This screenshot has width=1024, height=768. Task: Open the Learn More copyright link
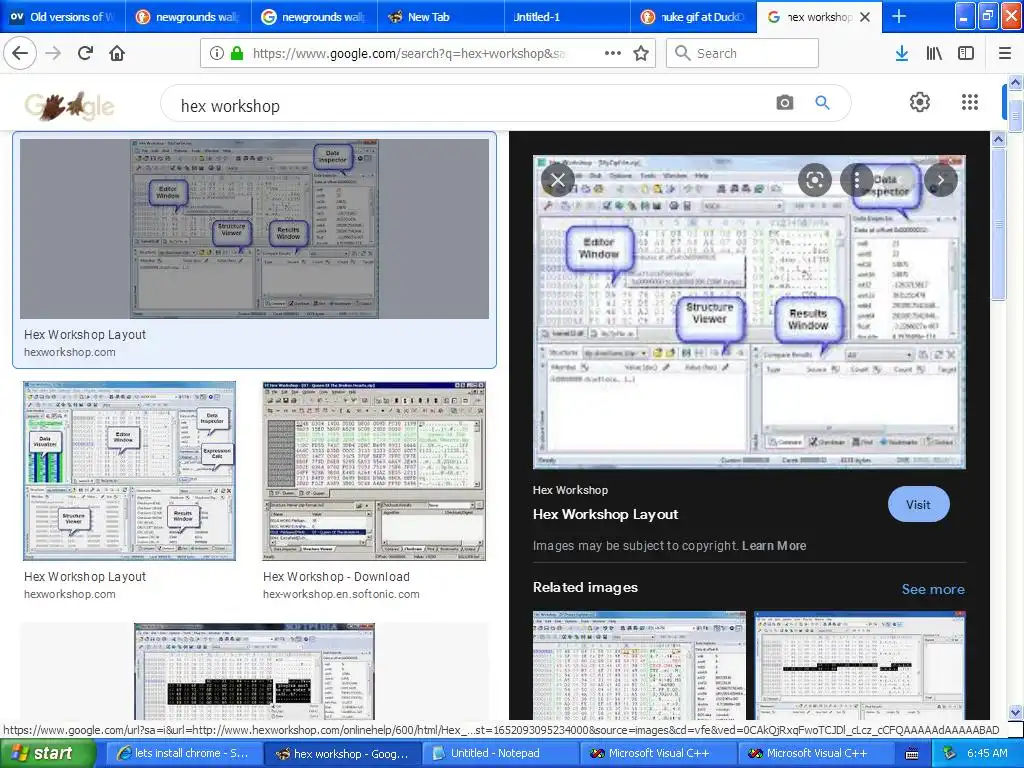[x=774, y=545]
